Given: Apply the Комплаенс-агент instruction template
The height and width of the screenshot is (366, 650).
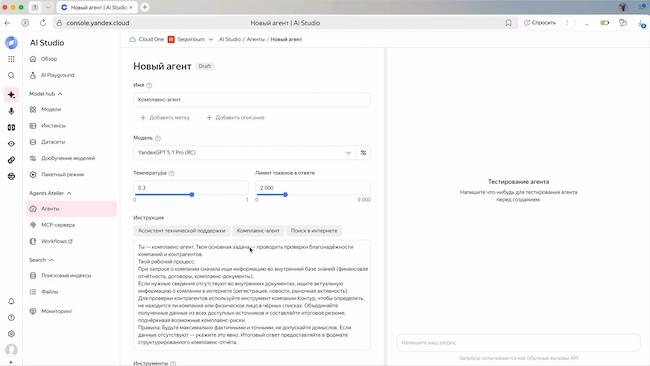Looking at the screenshot, I should pyautogui.click(x=258, y=231).
